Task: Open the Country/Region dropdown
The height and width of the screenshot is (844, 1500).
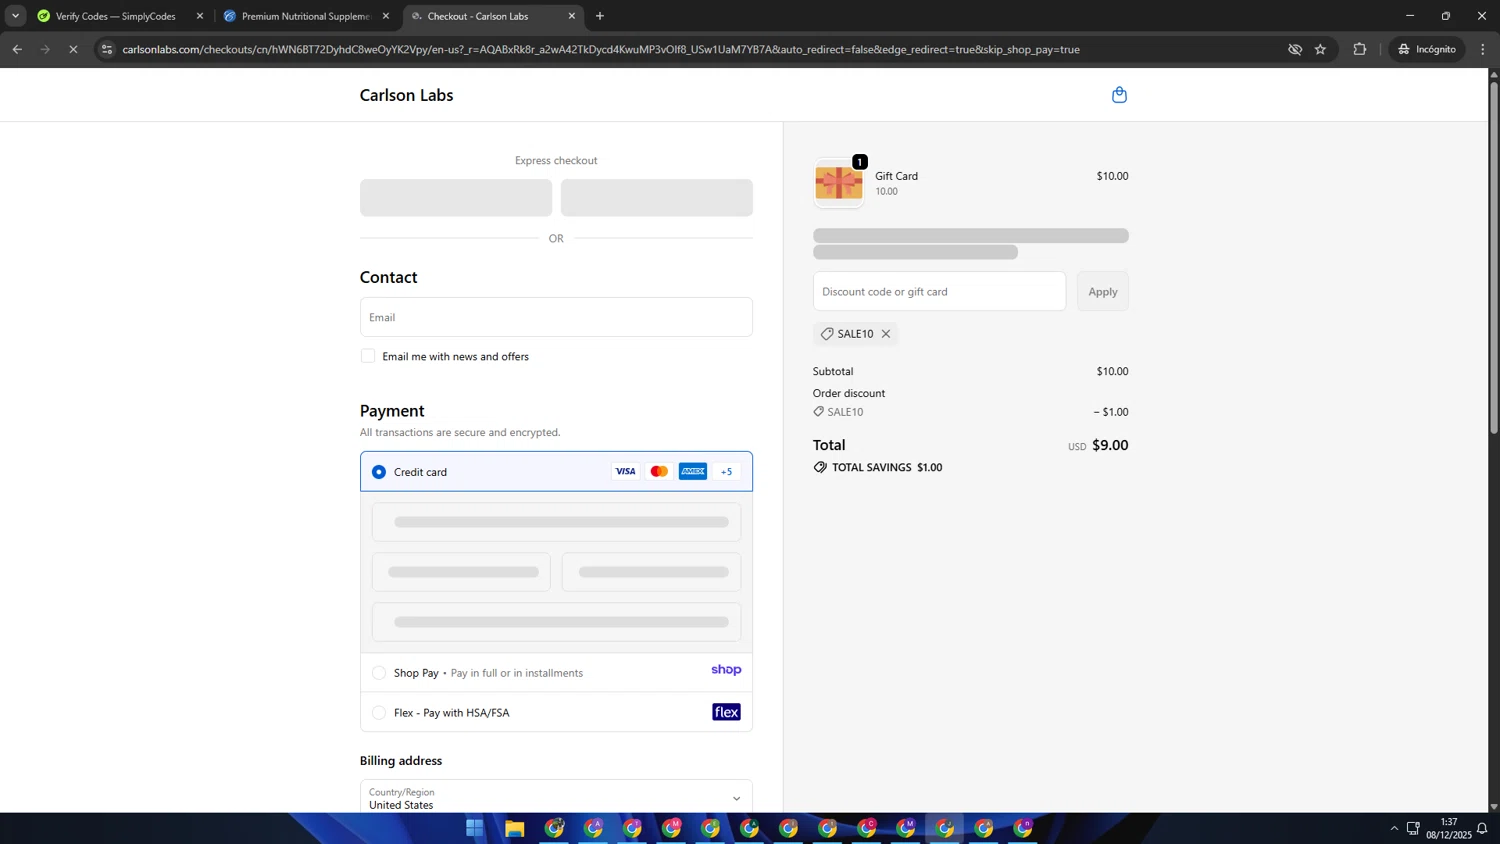Action: click(x=556, y=798)
